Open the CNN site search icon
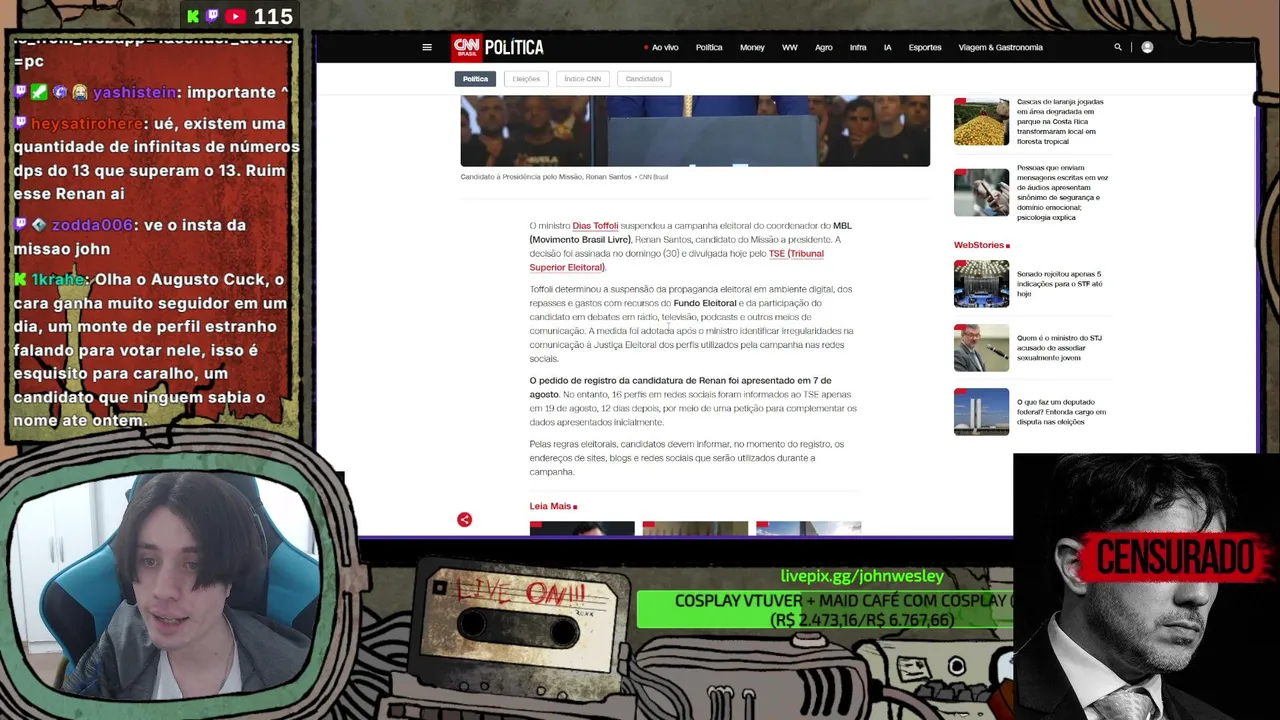1280x720 pixels. pos(1118,47)
